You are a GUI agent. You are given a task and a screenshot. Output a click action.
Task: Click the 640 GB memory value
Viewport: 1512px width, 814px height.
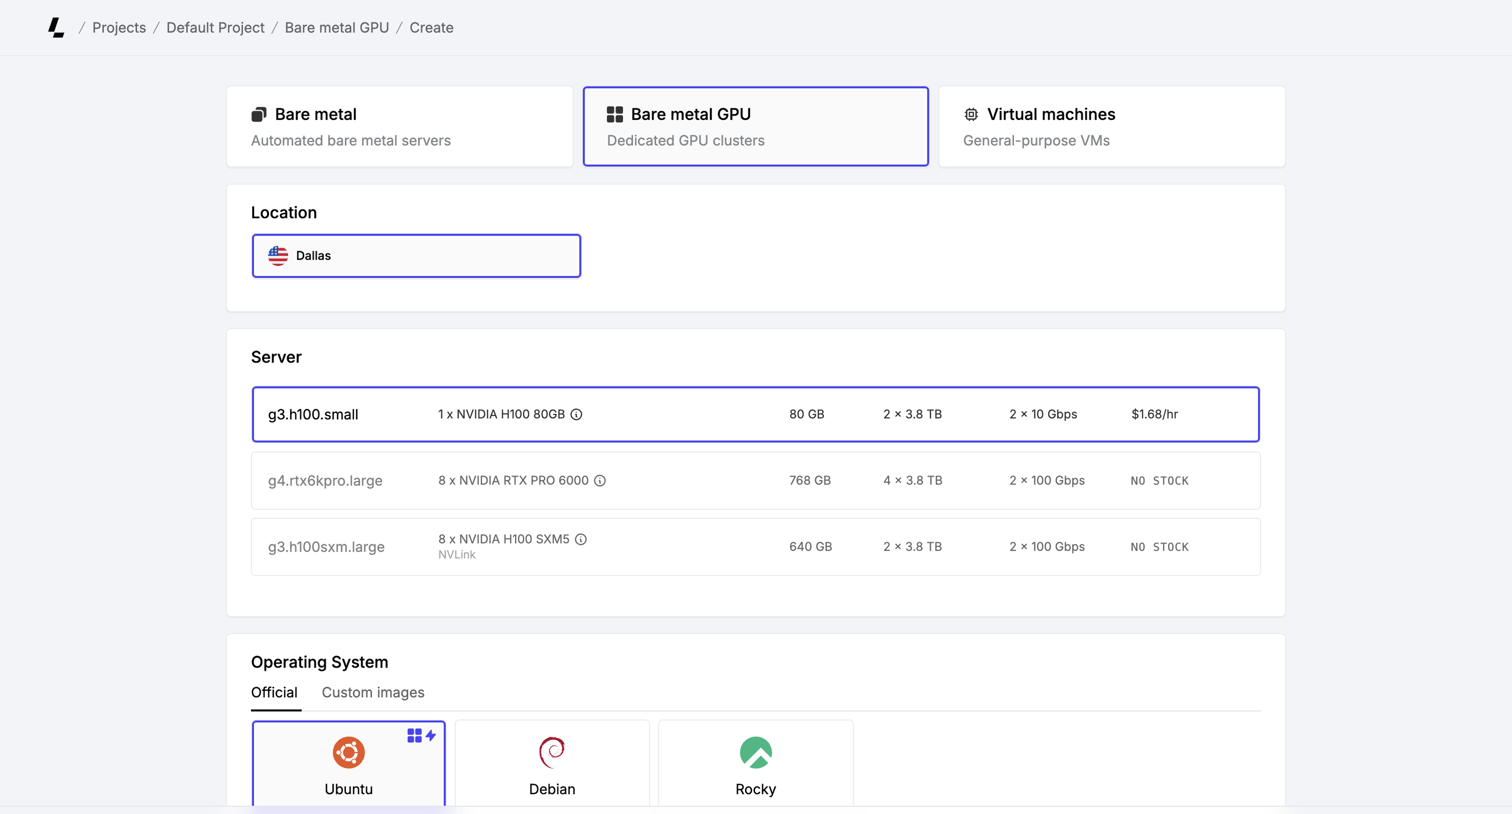(x=810, y=547)
